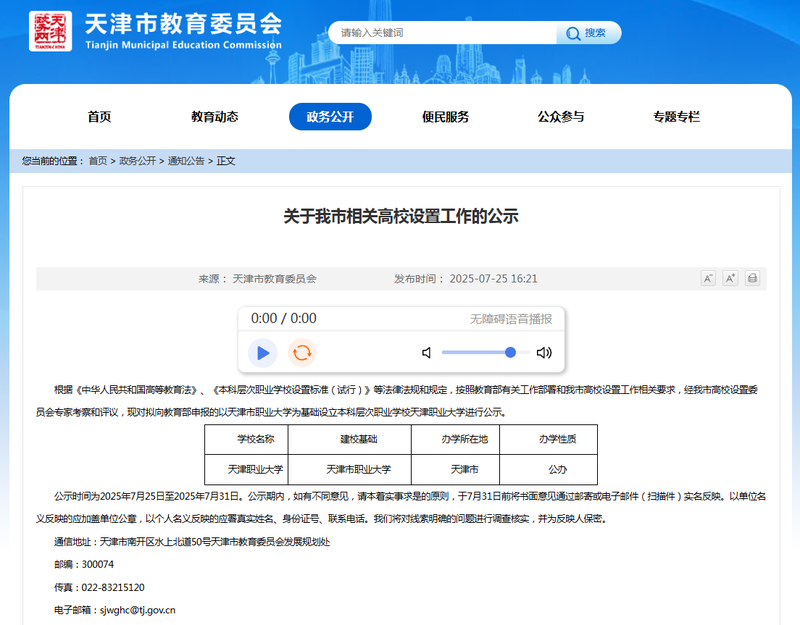The height and width of the screenshot is (625, 800).
Task: Click the volume slider handle
Action: [510, 352]
